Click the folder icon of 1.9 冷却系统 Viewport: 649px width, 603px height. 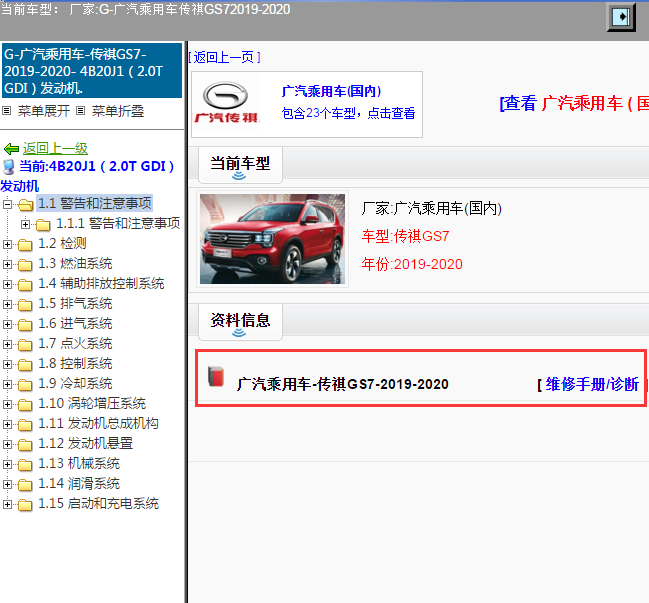25,384
